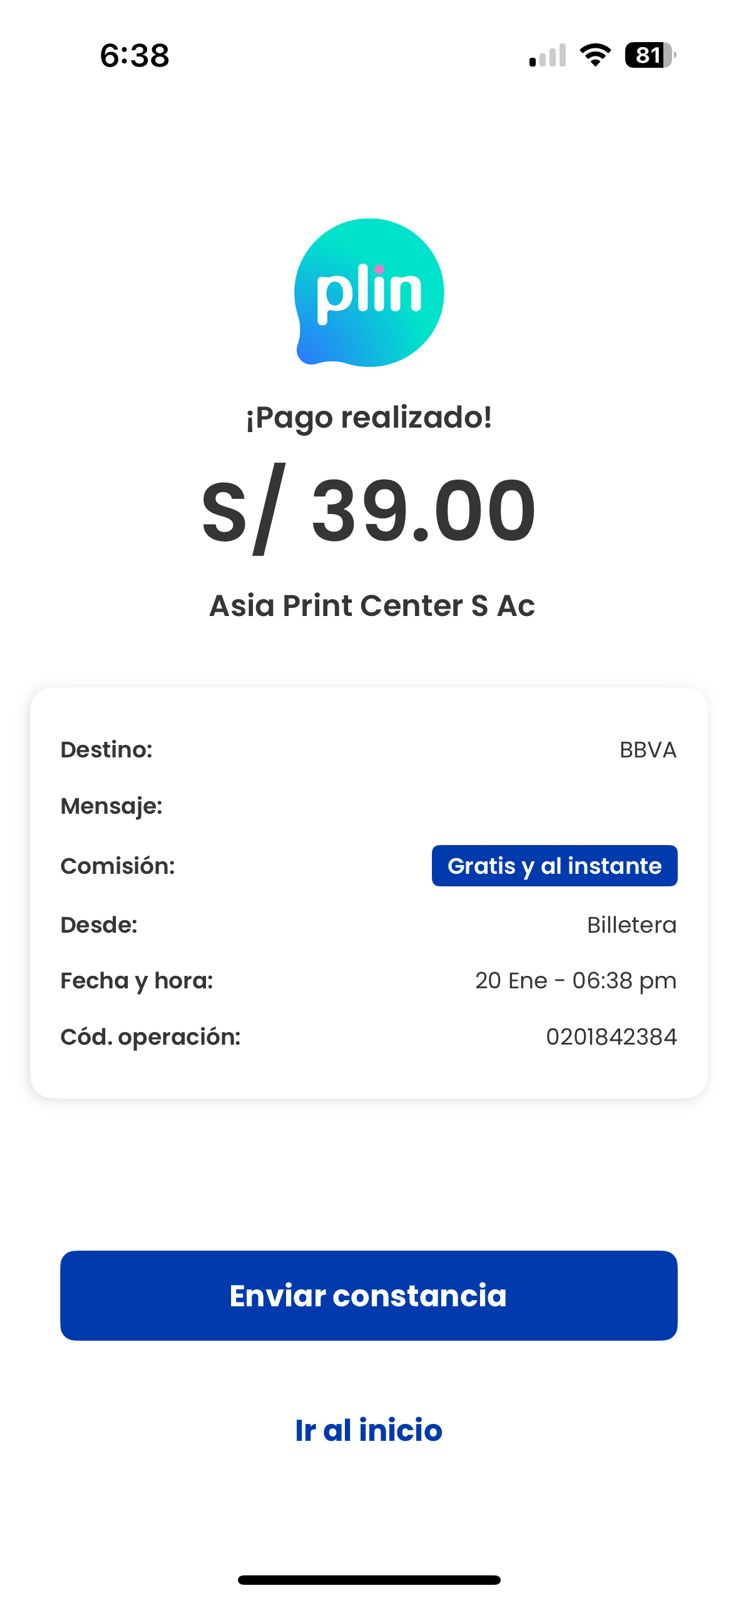Tap the Plin logo icon
Image resolution: width=738 pixels, height=1600 pixels.
369,292
